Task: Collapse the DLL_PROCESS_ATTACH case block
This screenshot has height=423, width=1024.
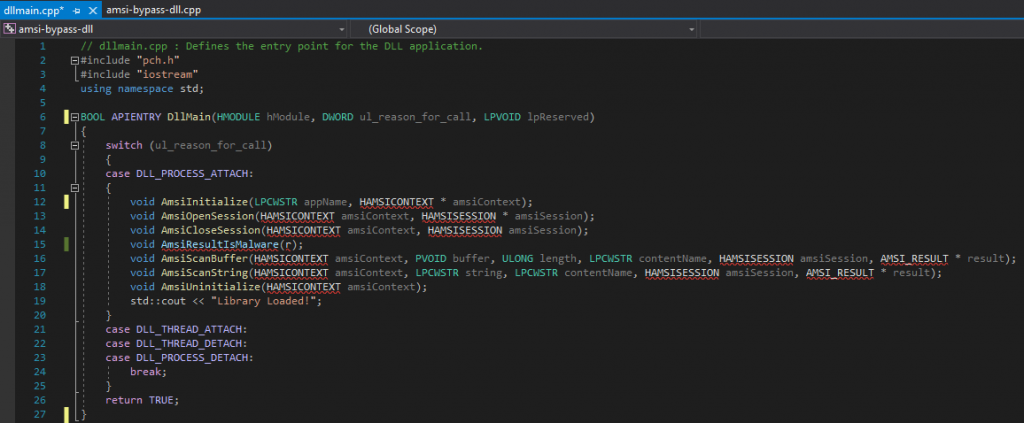Action: click(x=75, y=188)
